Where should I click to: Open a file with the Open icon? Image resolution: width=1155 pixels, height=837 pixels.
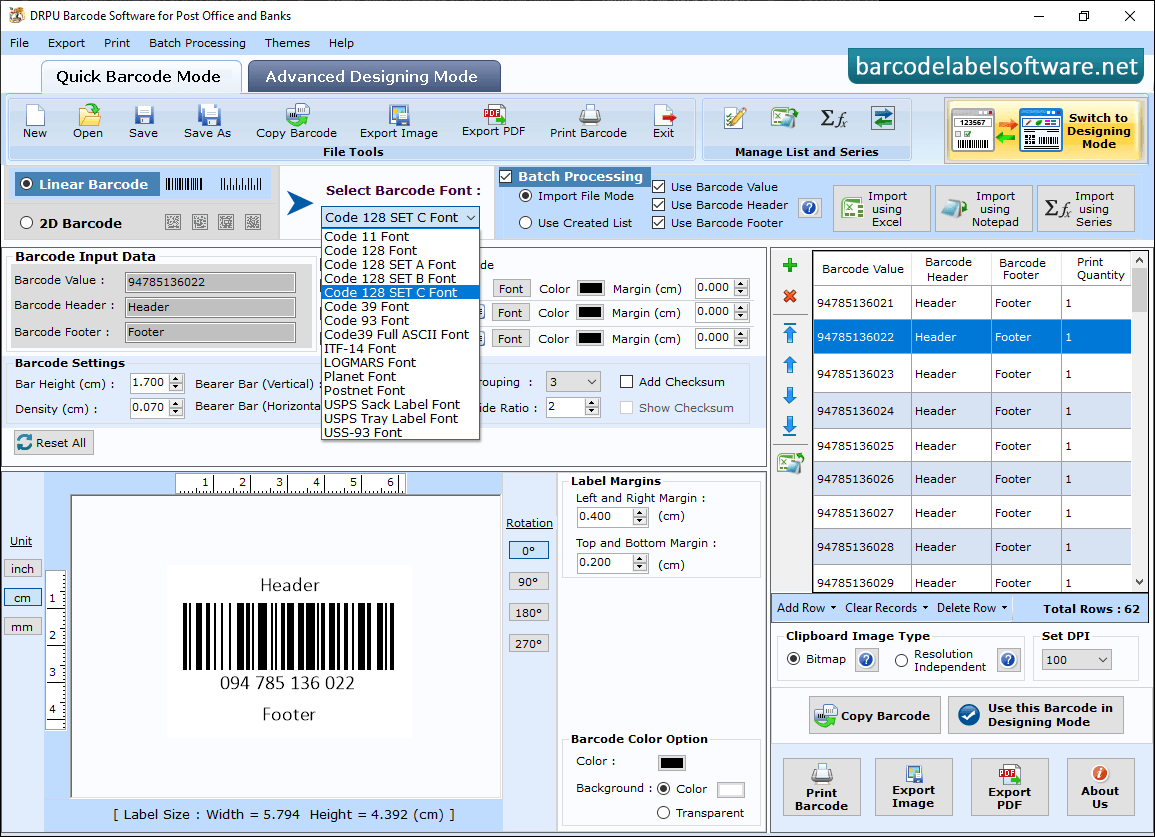(x=88, y=122)
